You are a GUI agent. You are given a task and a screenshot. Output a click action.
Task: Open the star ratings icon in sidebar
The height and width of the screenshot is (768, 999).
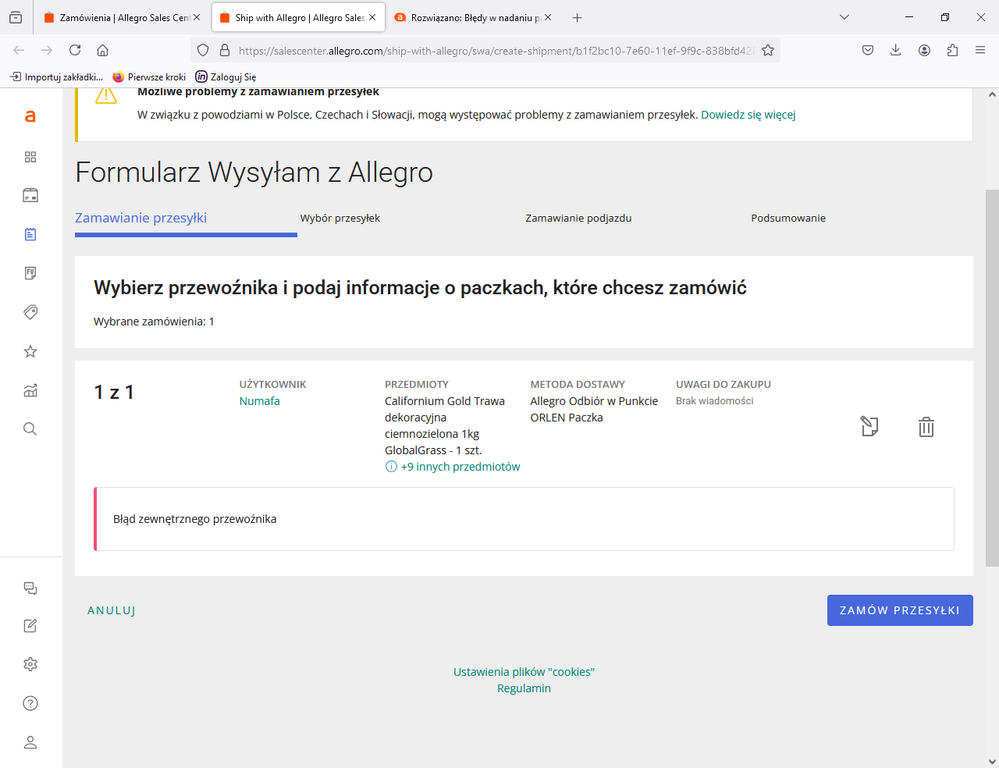(30, 351)
